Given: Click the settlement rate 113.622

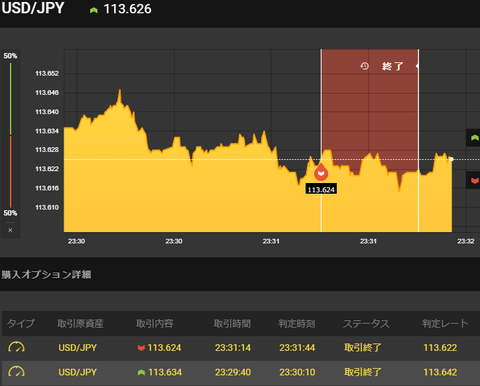Looking at the screenshot, I should (440, 348).
